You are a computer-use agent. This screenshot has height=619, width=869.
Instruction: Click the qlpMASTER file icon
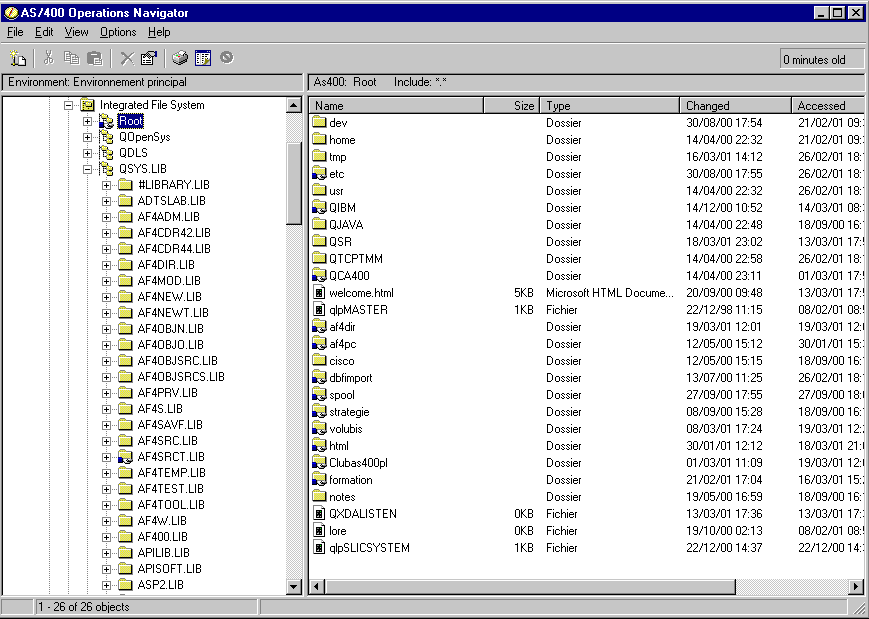(319, 310)
